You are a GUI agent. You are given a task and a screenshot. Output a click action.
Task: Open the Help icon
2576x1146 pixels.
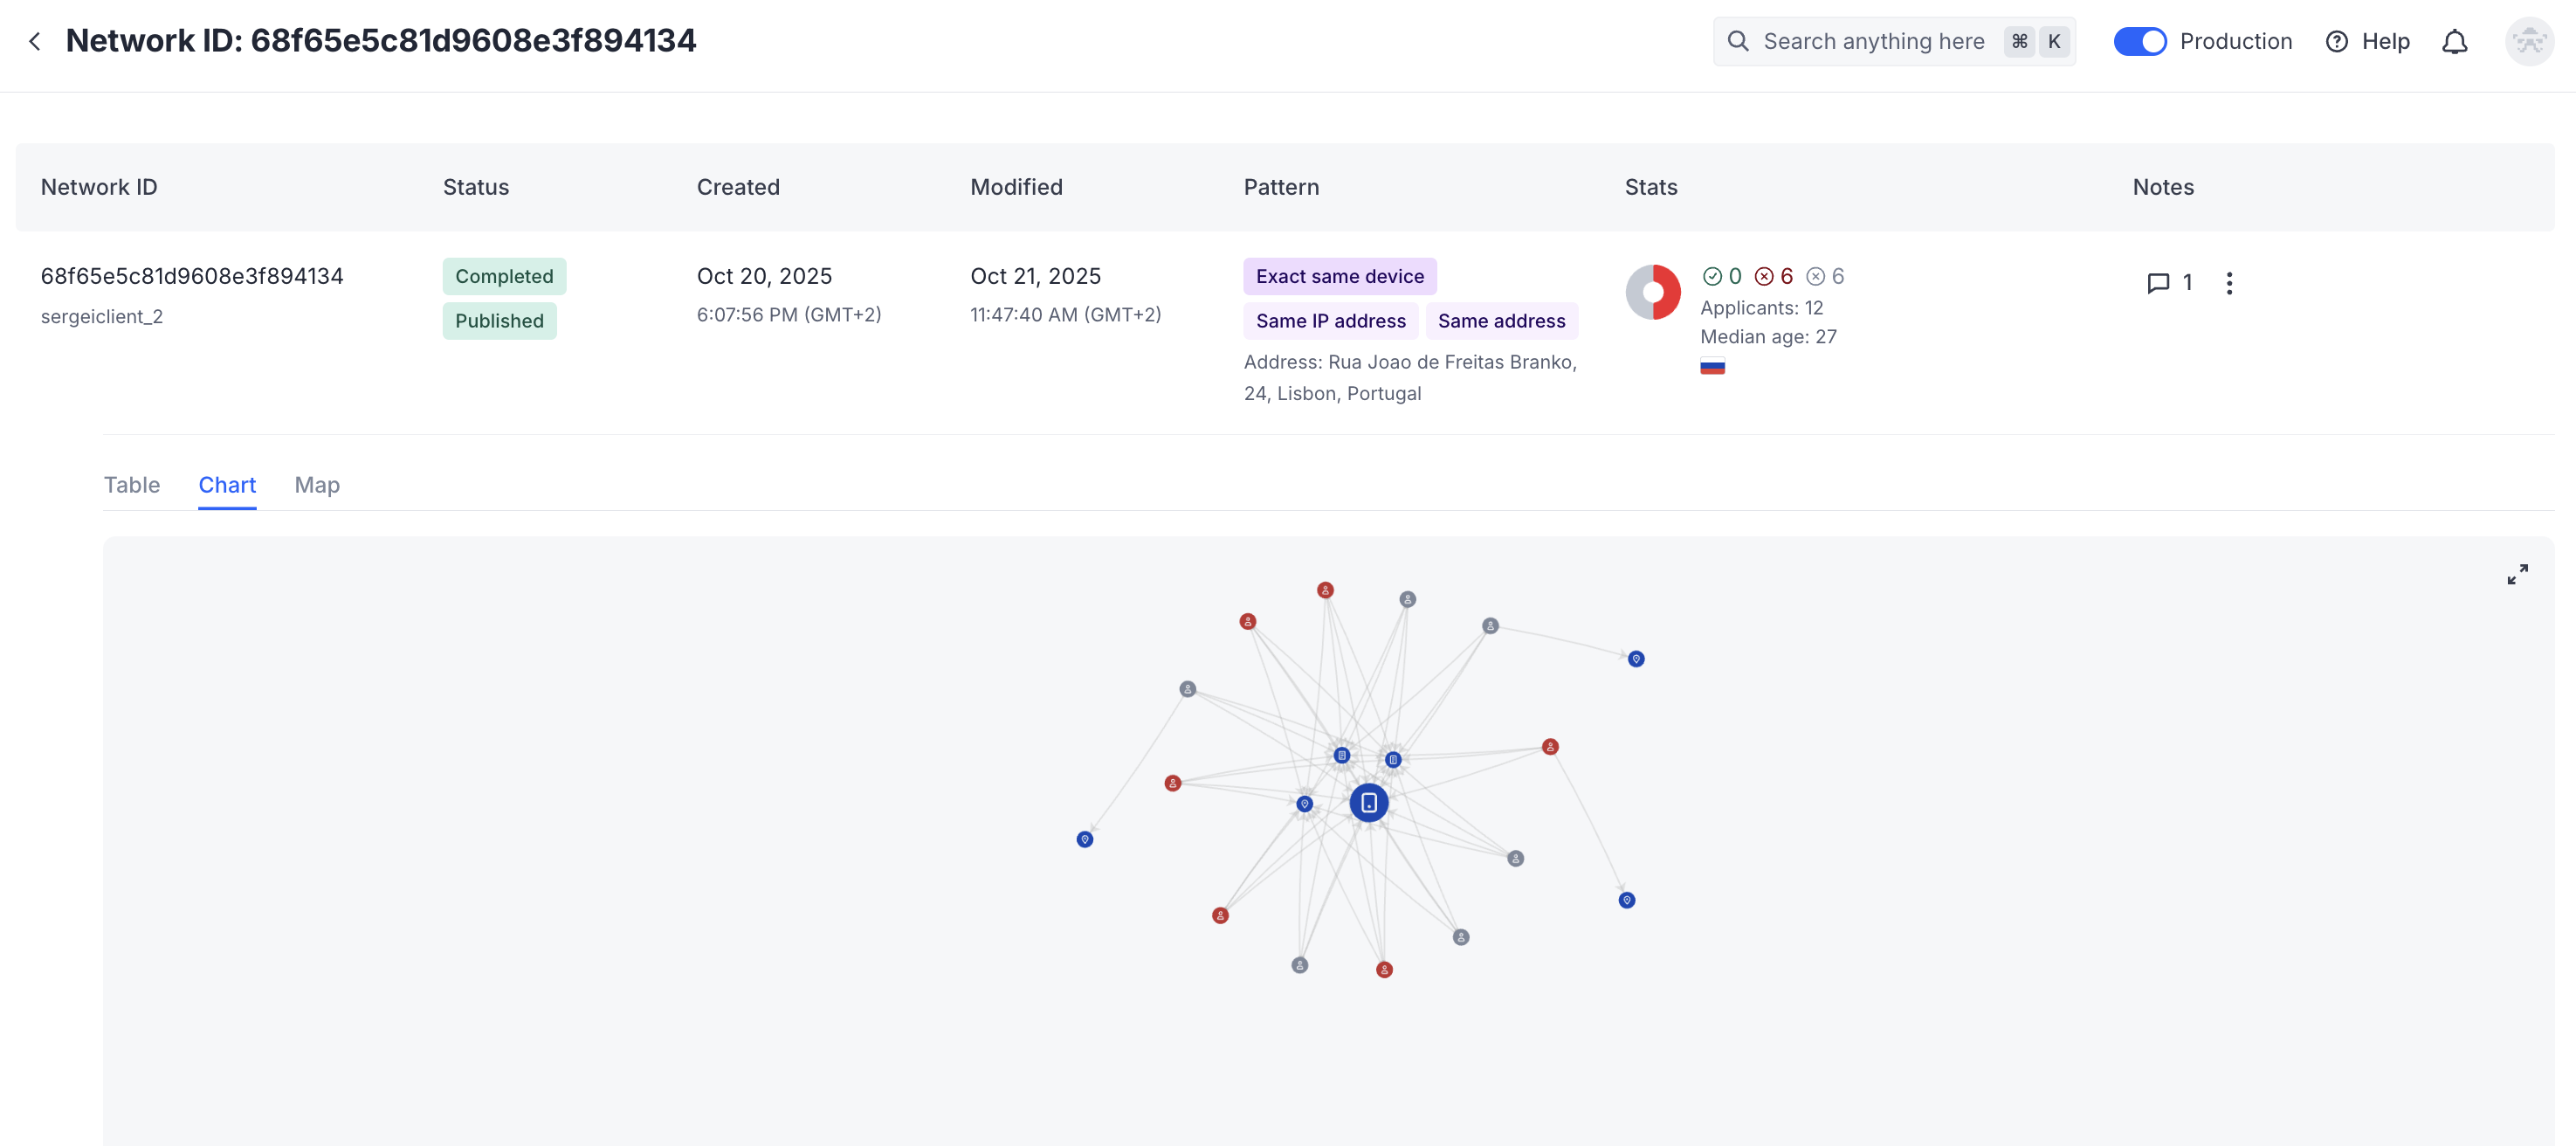[2337, 41]
